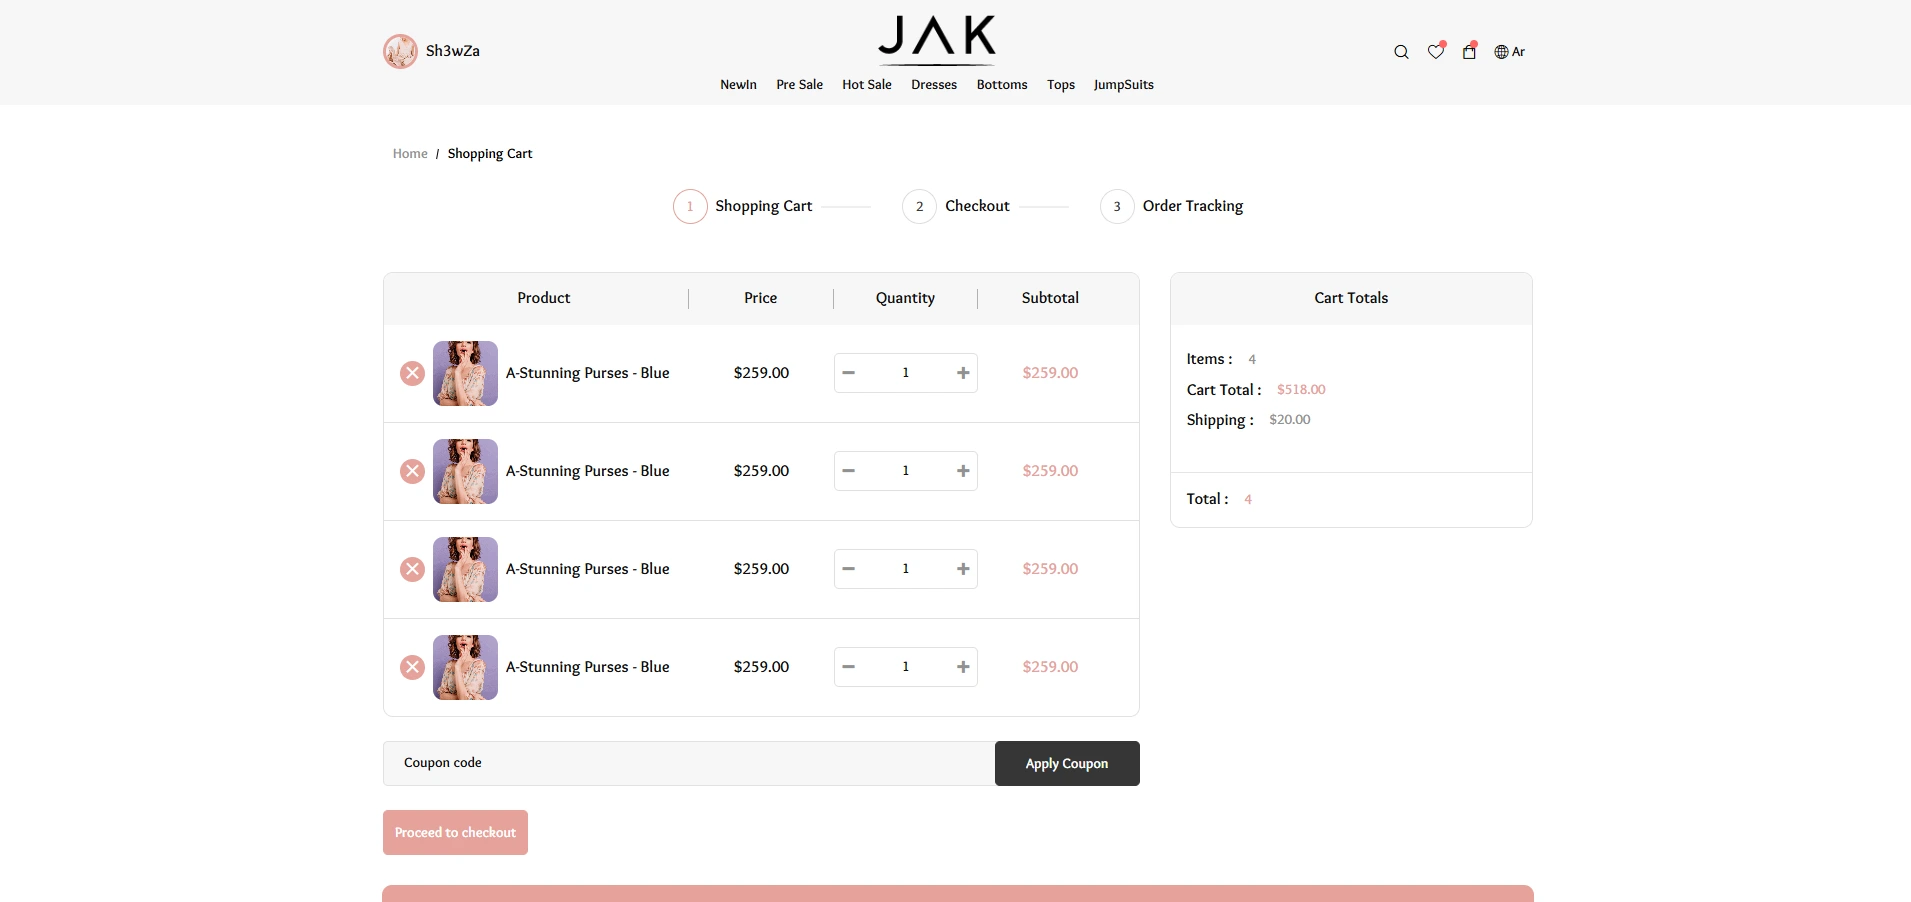
Task: Click the Apply Coupon button
Action: tap(1066, 763)
